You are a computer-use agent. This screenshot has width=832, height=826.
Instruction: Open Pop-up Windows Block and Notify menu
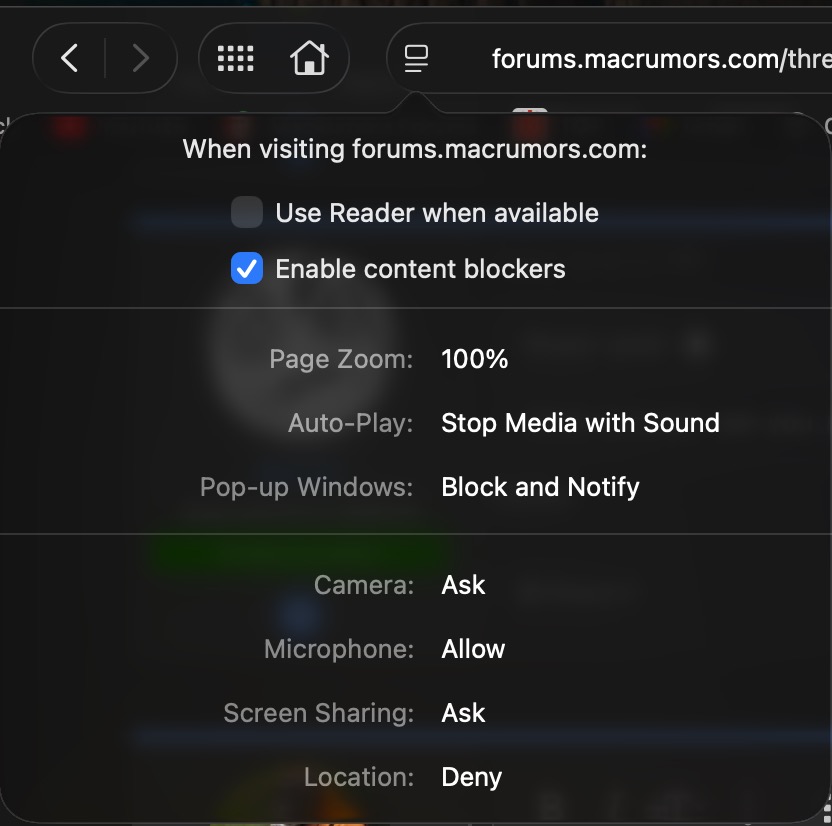click(x=540, y=487)
